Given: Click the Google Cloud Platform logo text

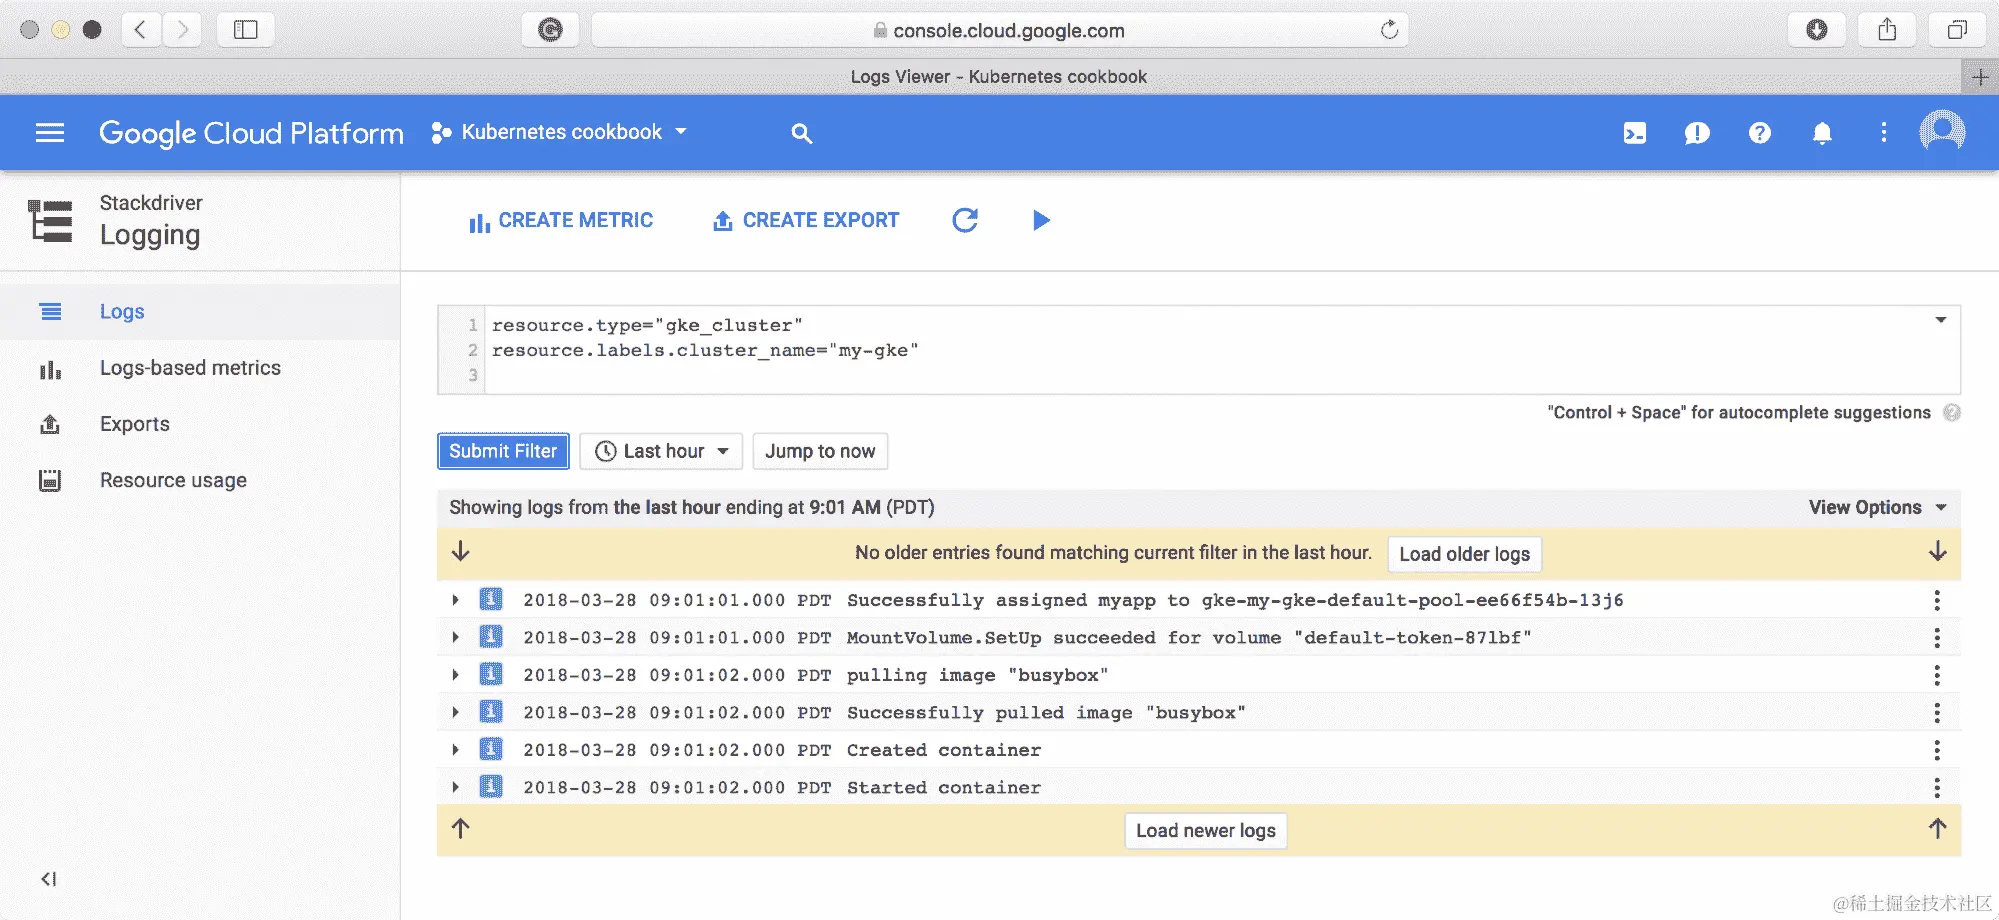Looking at the screenshot, I should click(x=251, y=133).
